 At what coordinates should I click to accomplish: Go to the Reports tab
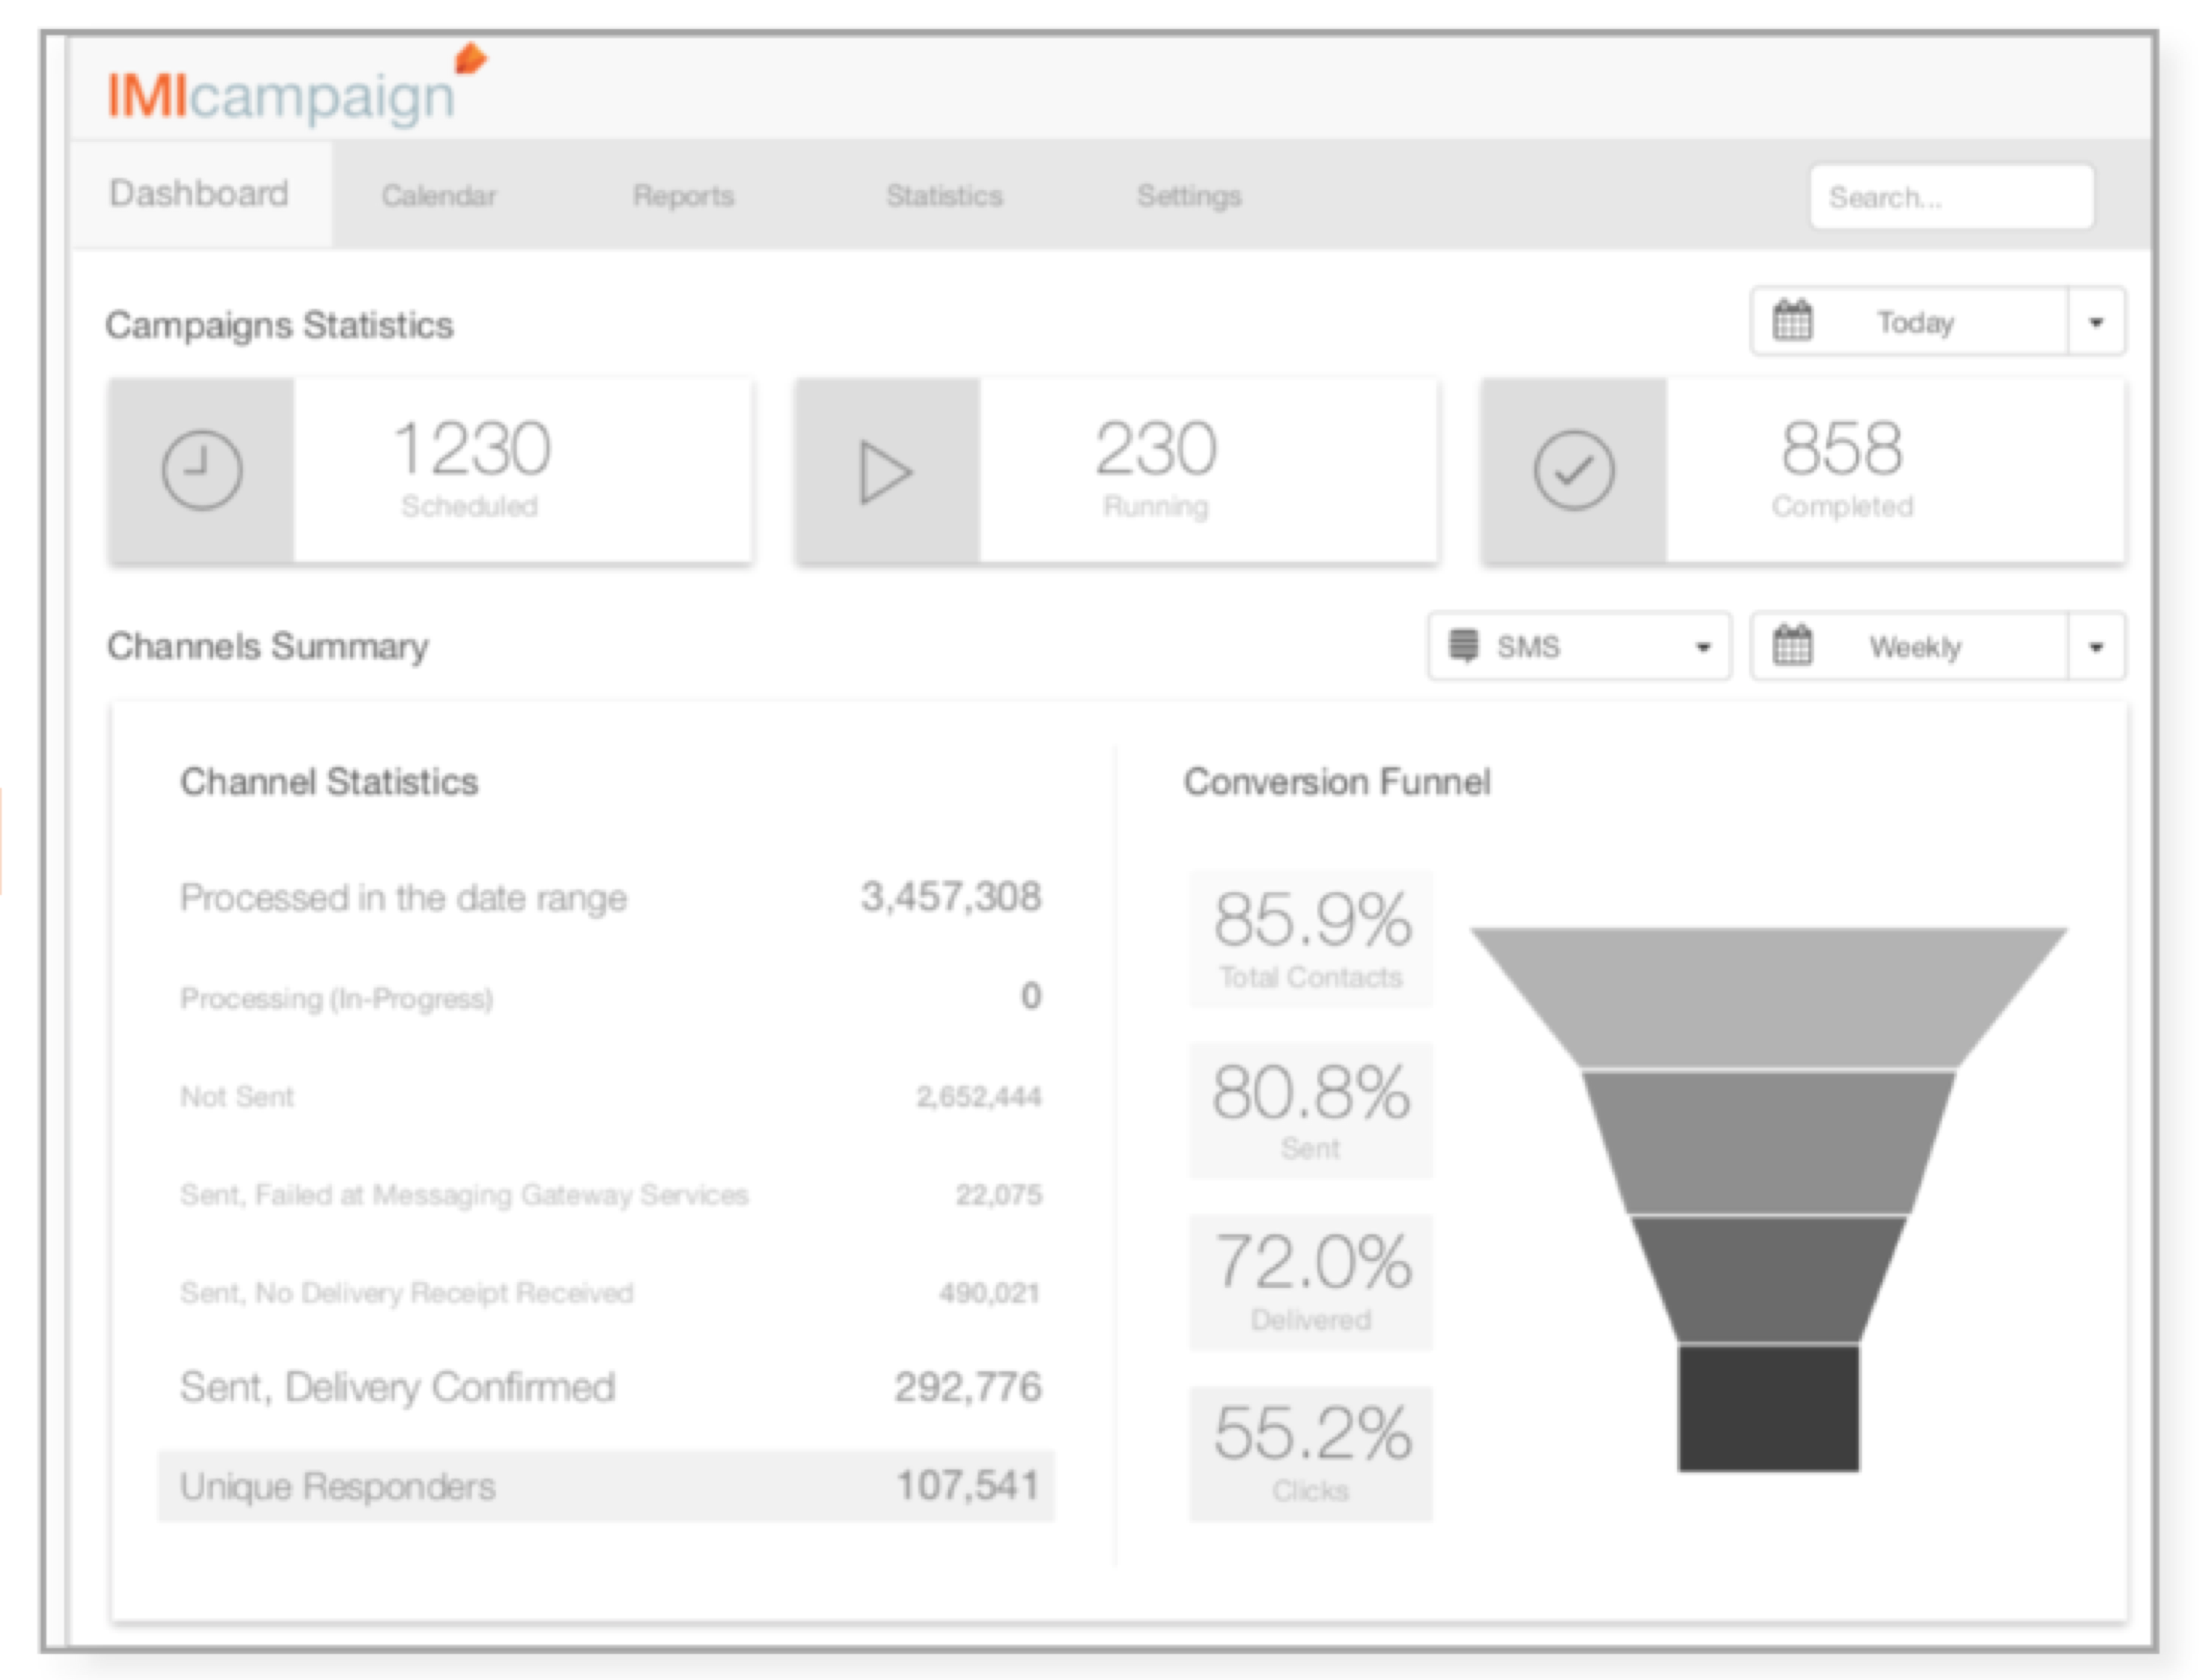tap(684, 196)
